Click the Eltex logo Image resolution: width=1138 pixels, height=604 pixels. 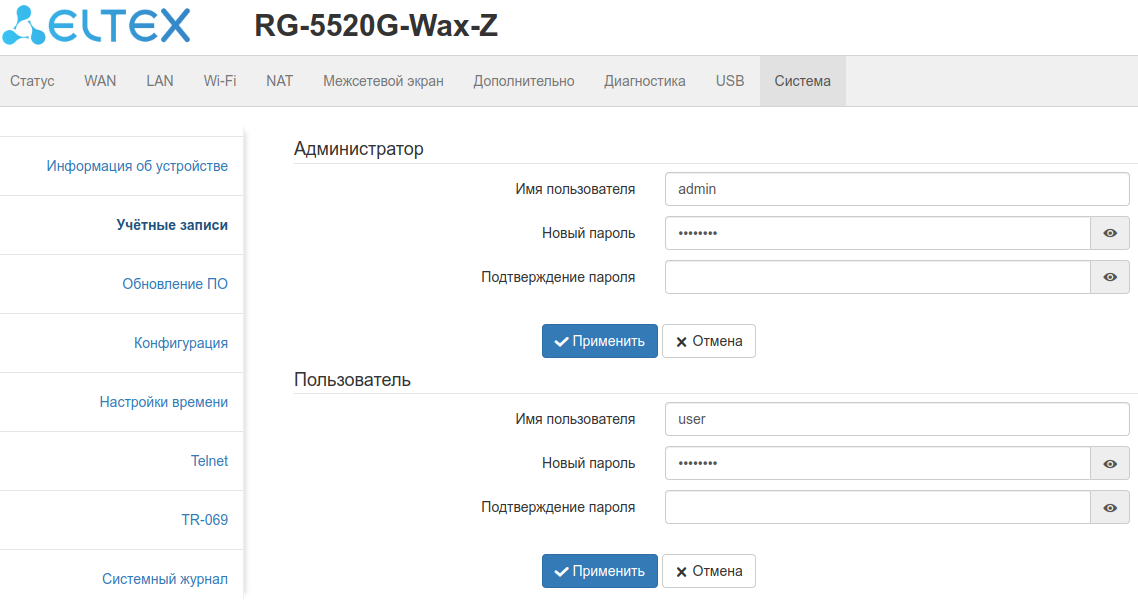click(x=96, y=26)
